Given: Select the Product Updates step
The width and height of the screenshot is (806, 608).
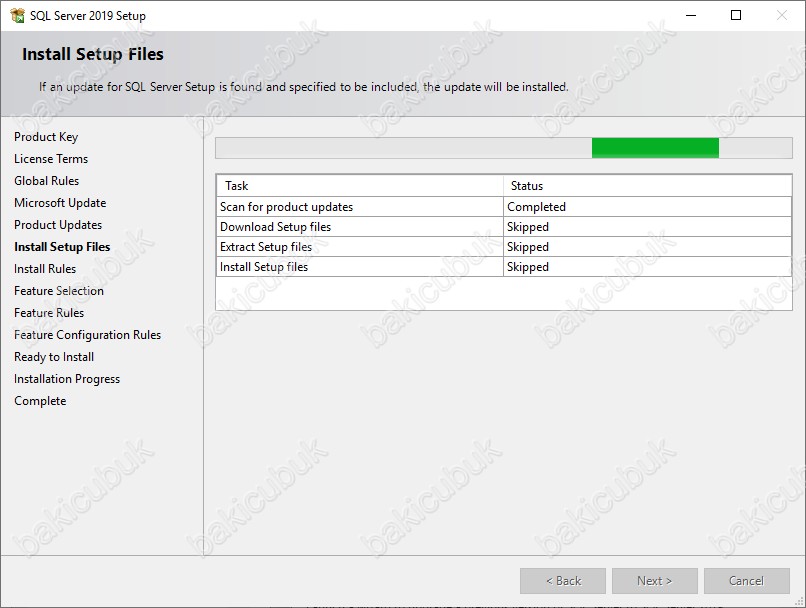Looking at the screenshot, I should point(58,225).
